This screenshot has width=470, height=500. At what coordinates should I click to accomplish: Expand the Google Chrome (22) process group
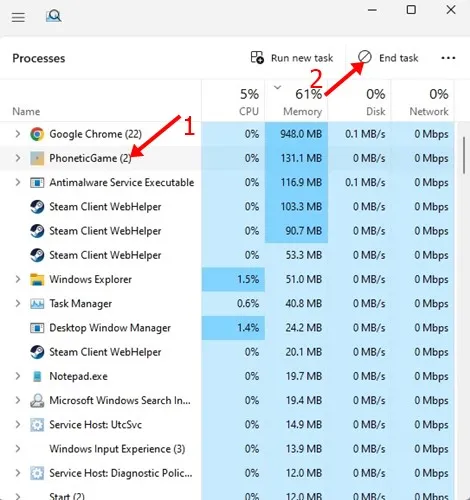(x=18, y=134)
